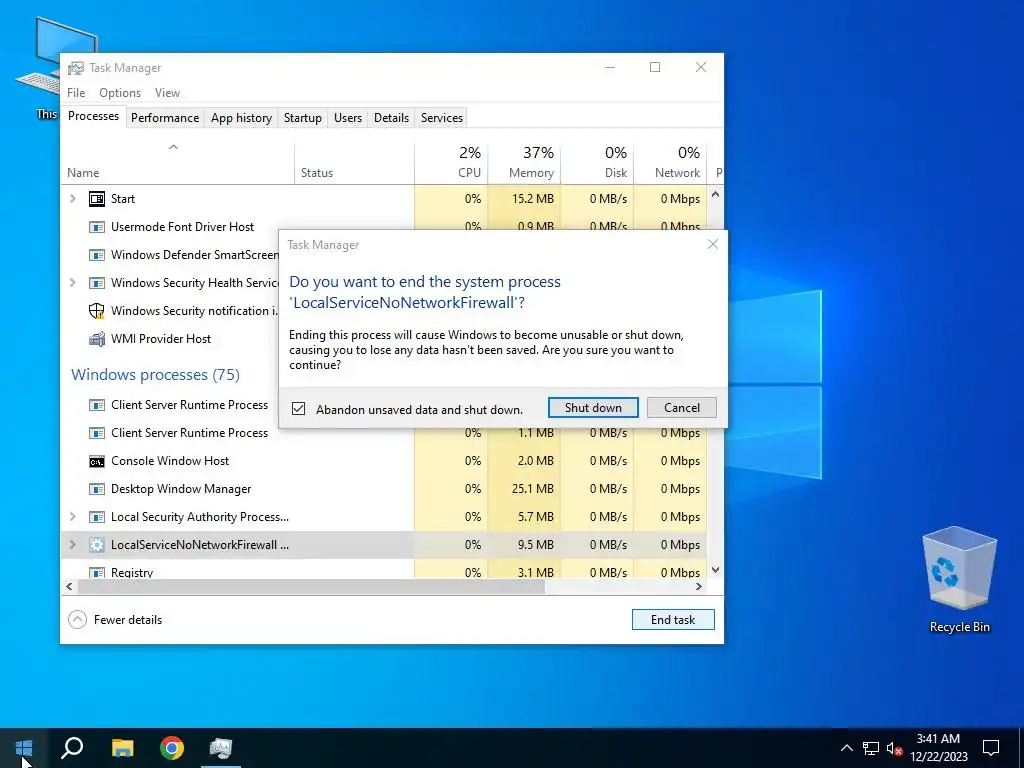Click the Shut down button

[x=593, y=408]
